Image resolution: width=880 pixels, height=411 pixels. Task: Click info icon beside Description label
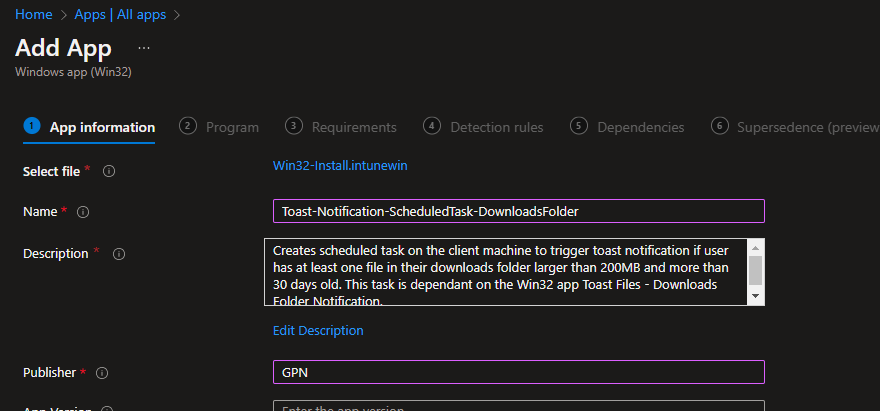click(119, 254)
